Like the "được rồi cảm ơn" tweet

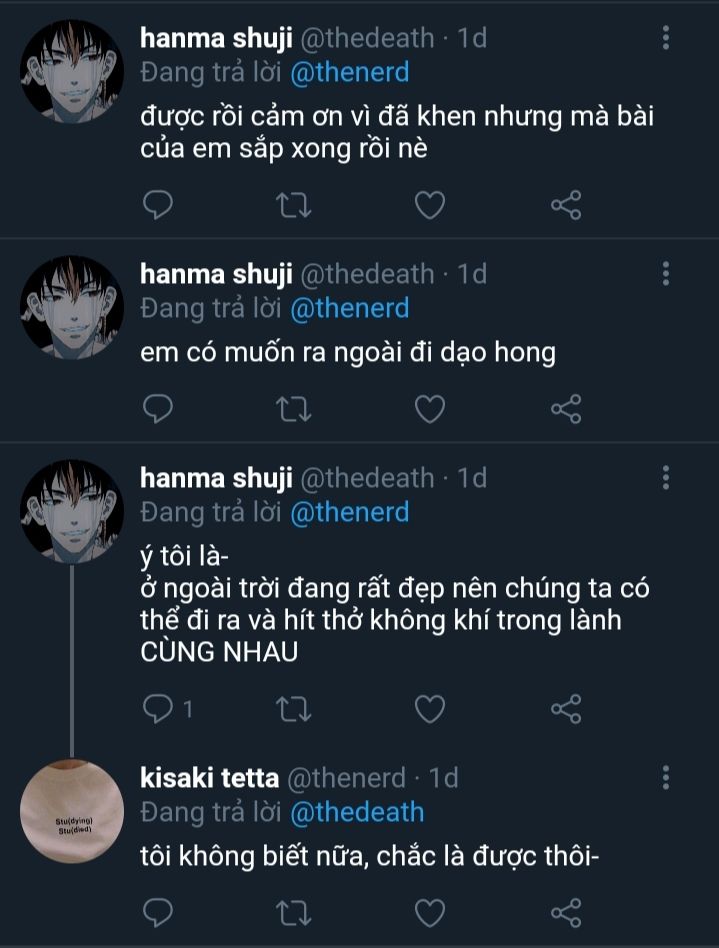(429, 206)
